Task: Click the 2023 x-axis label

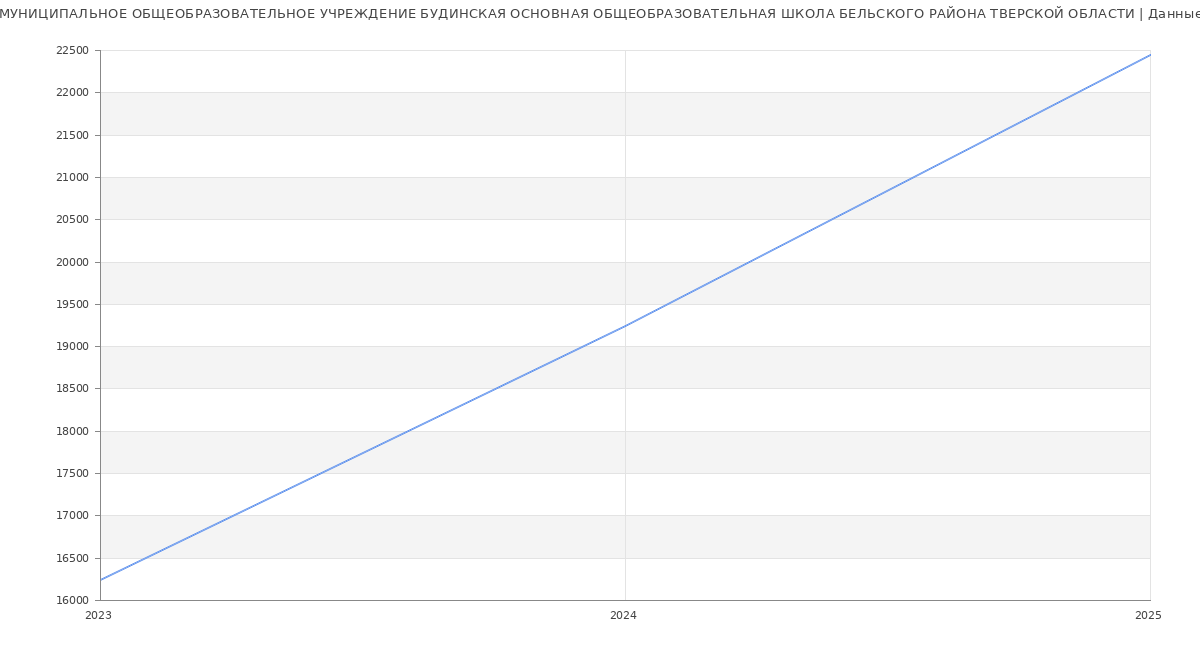Action: tap(99, 616)
